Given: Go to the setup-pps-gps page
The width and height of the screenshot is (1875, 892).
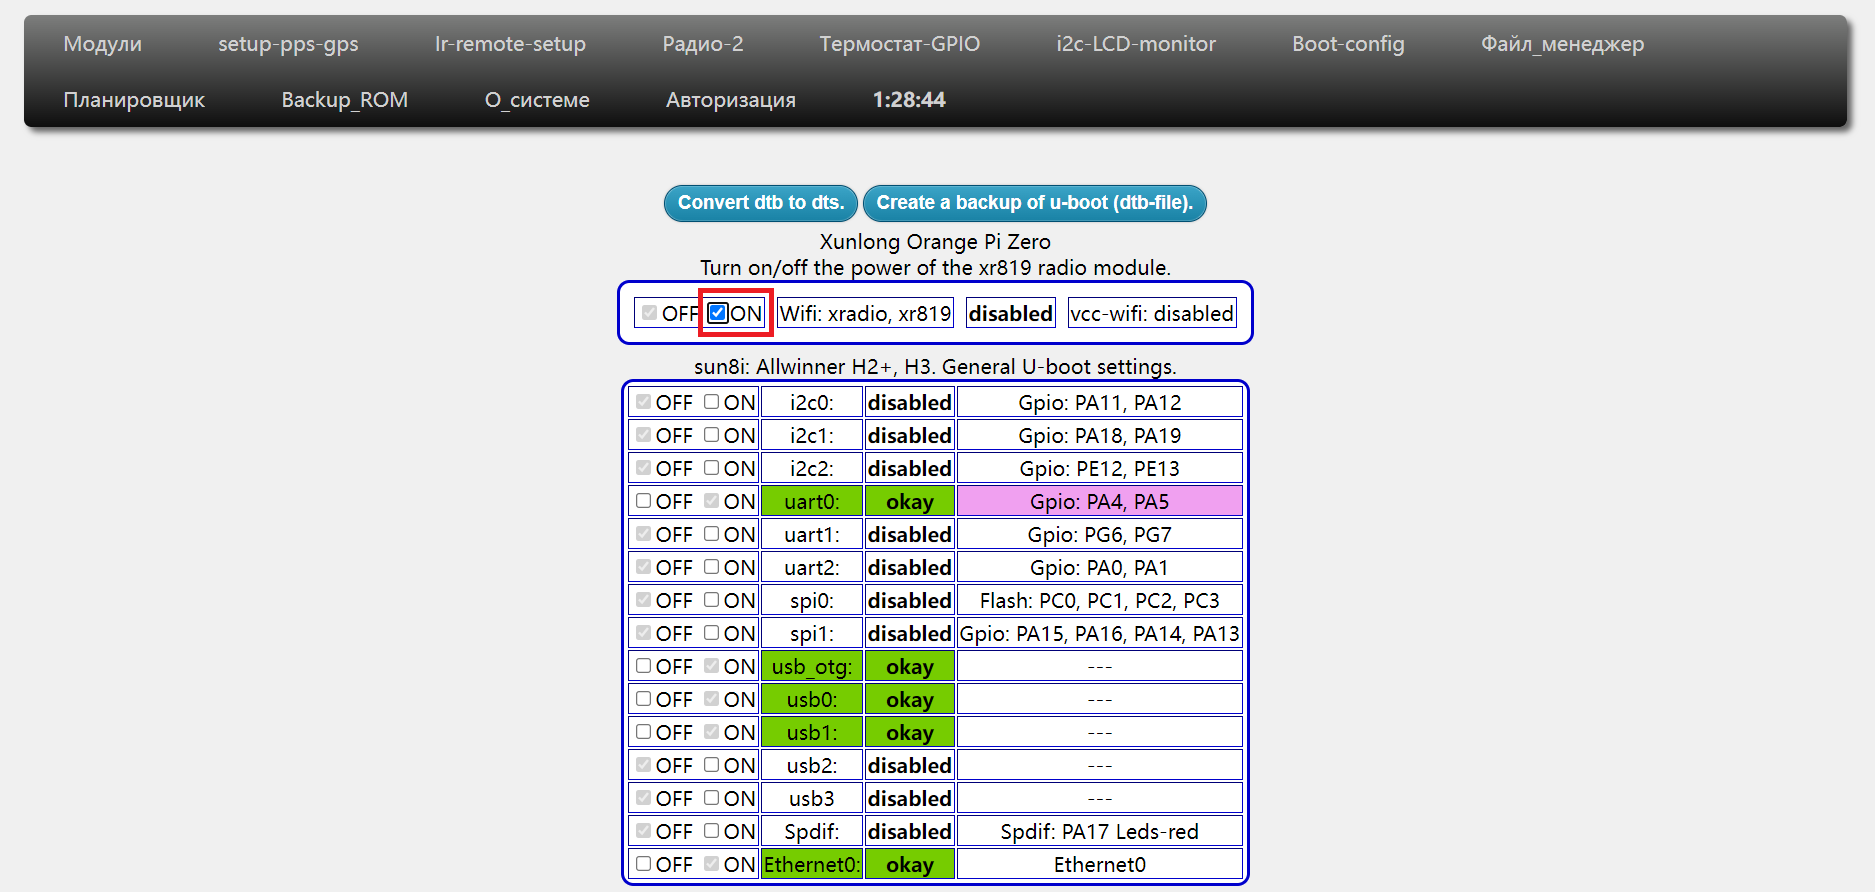Looking at the screenshot, I should point(288,44).
